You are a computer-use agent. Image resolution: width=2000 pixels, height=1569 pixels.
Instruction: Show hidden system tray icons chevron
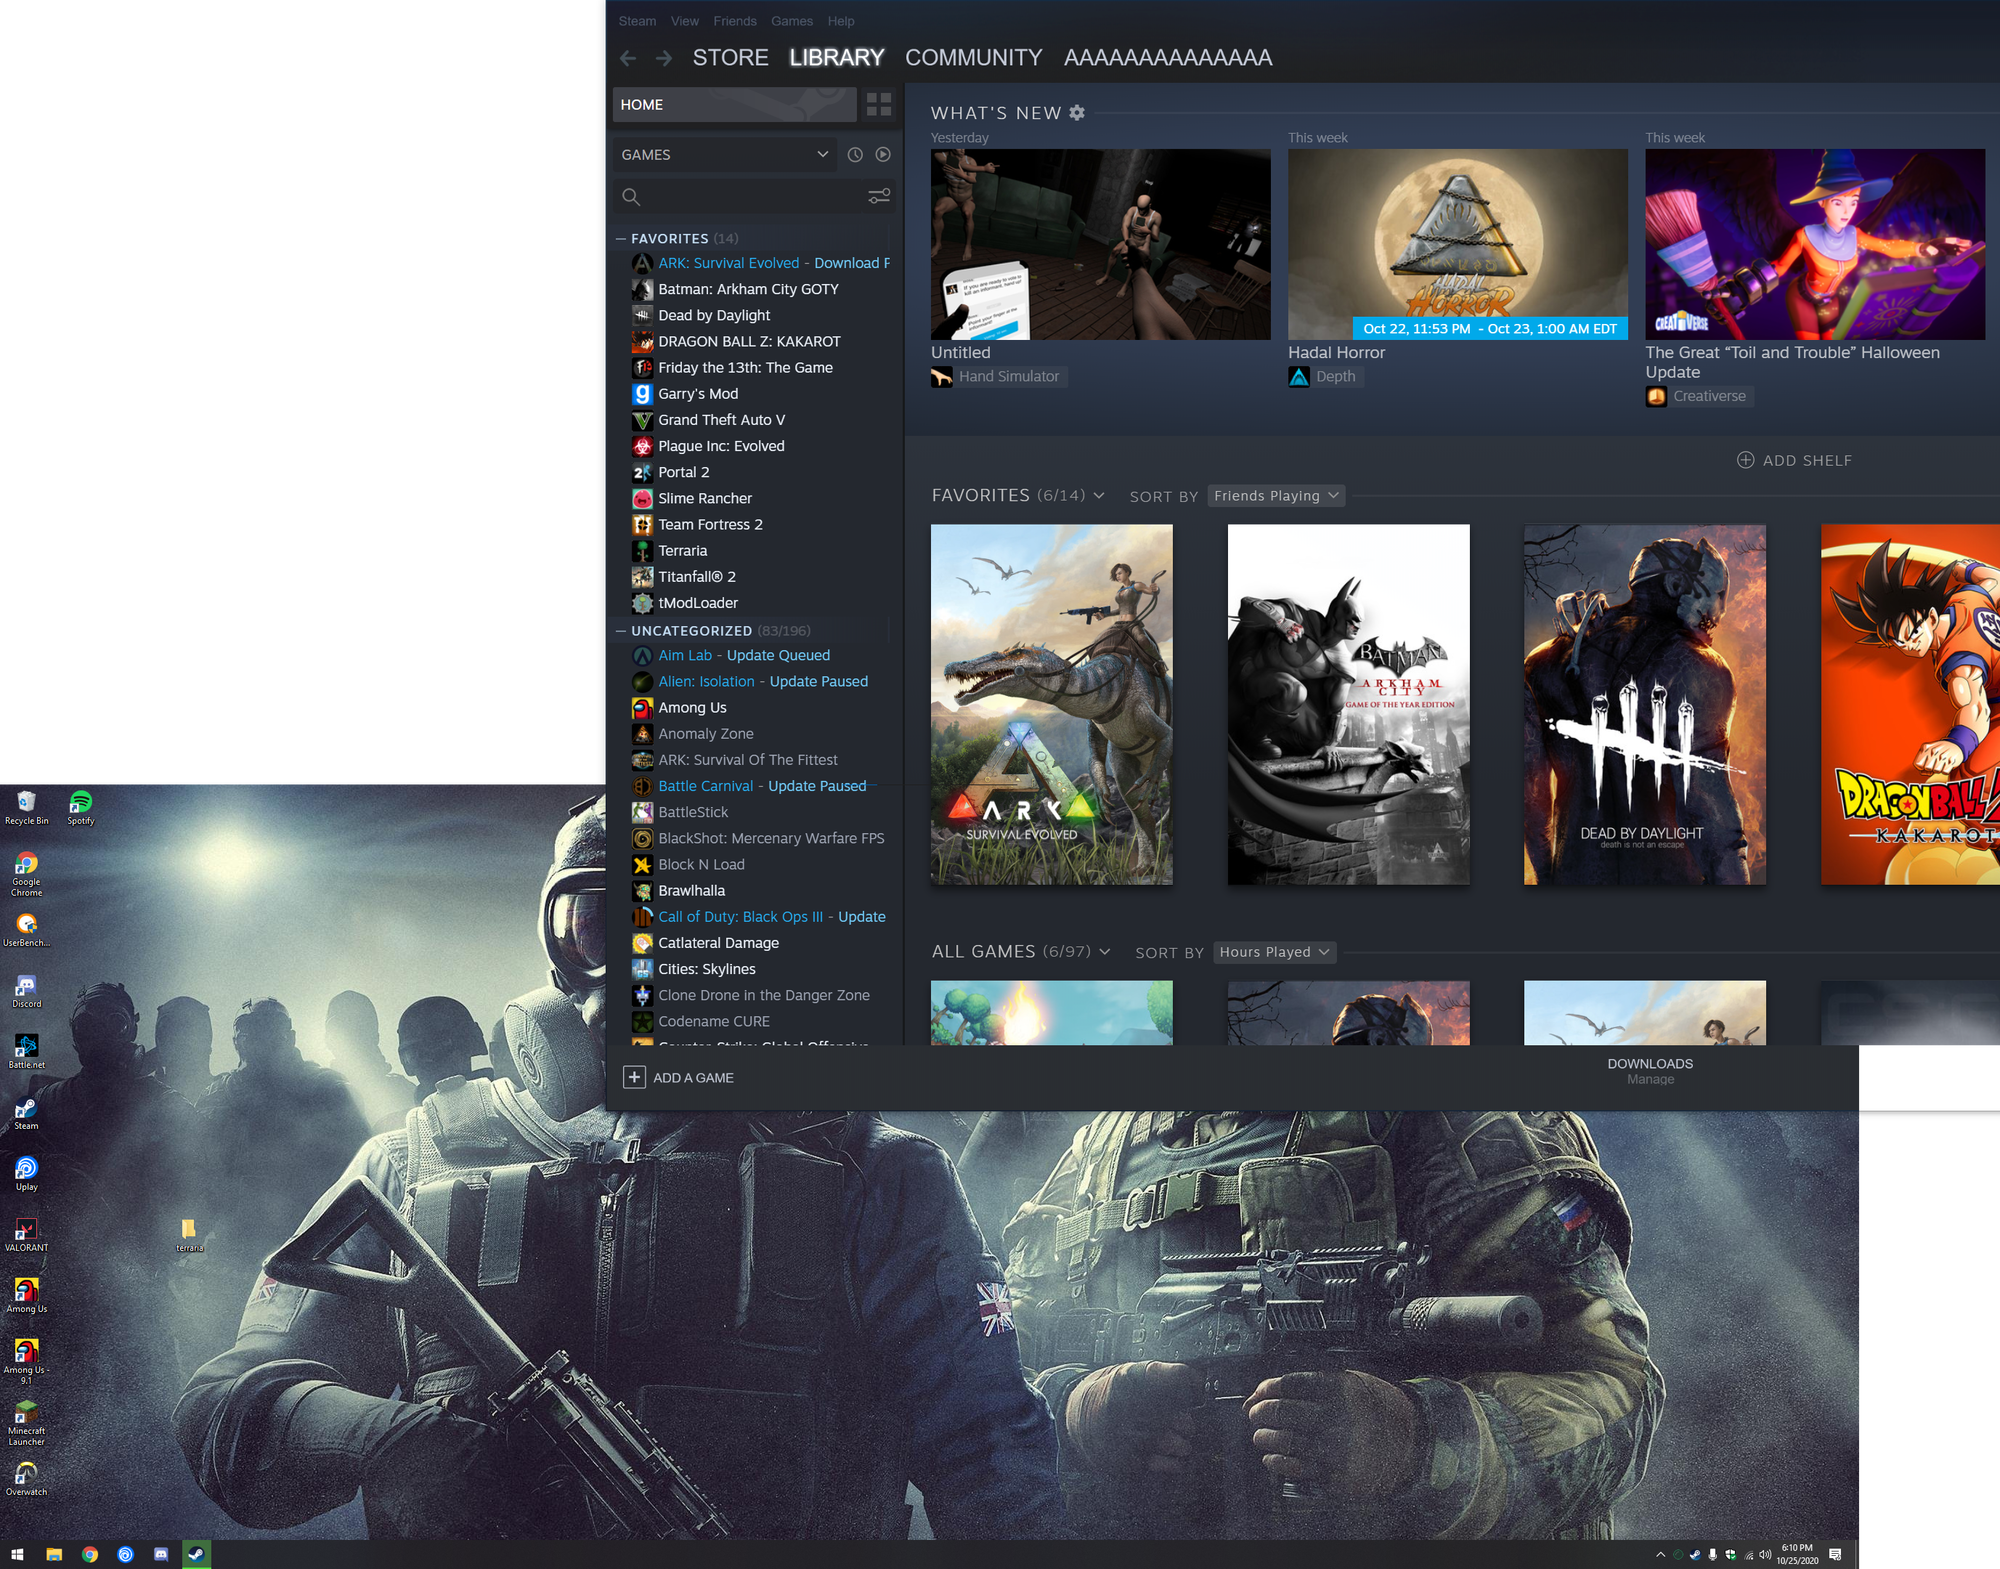point(1660,1554)
